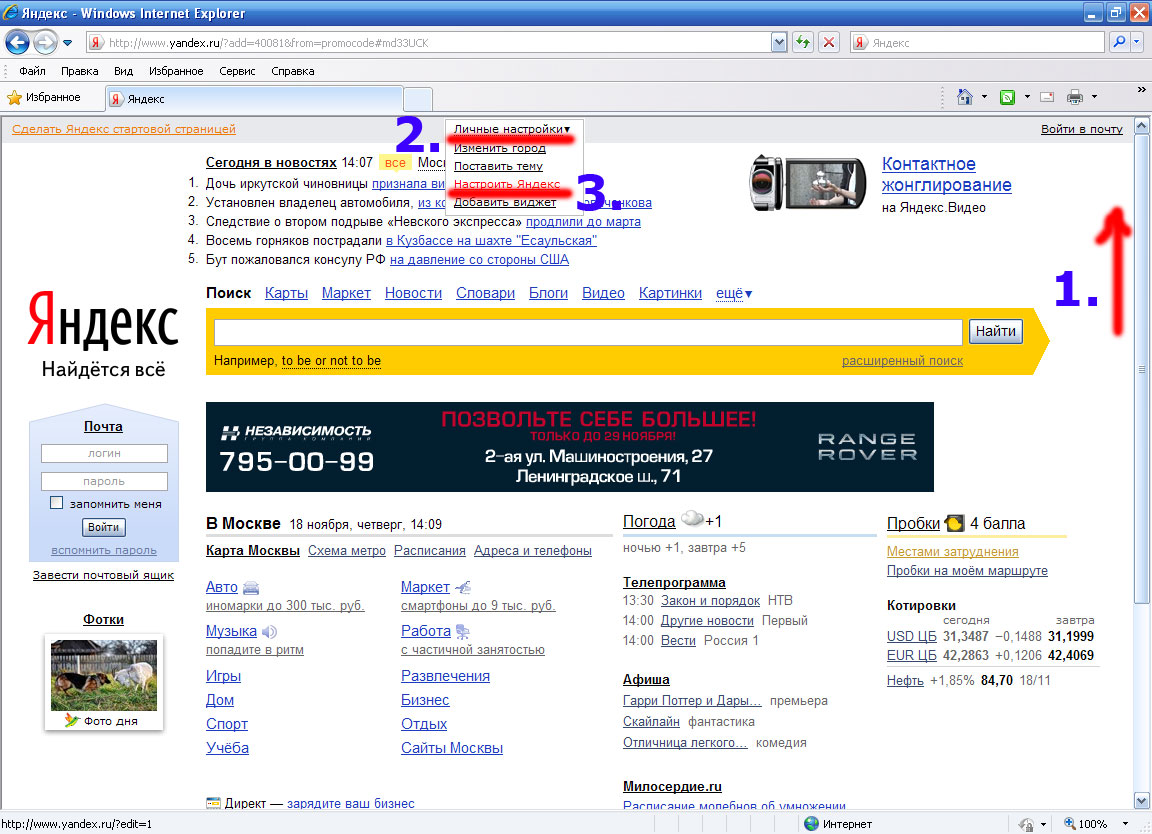
Task: Select Настроить Яндекс in settings menu
Action: 507,184
